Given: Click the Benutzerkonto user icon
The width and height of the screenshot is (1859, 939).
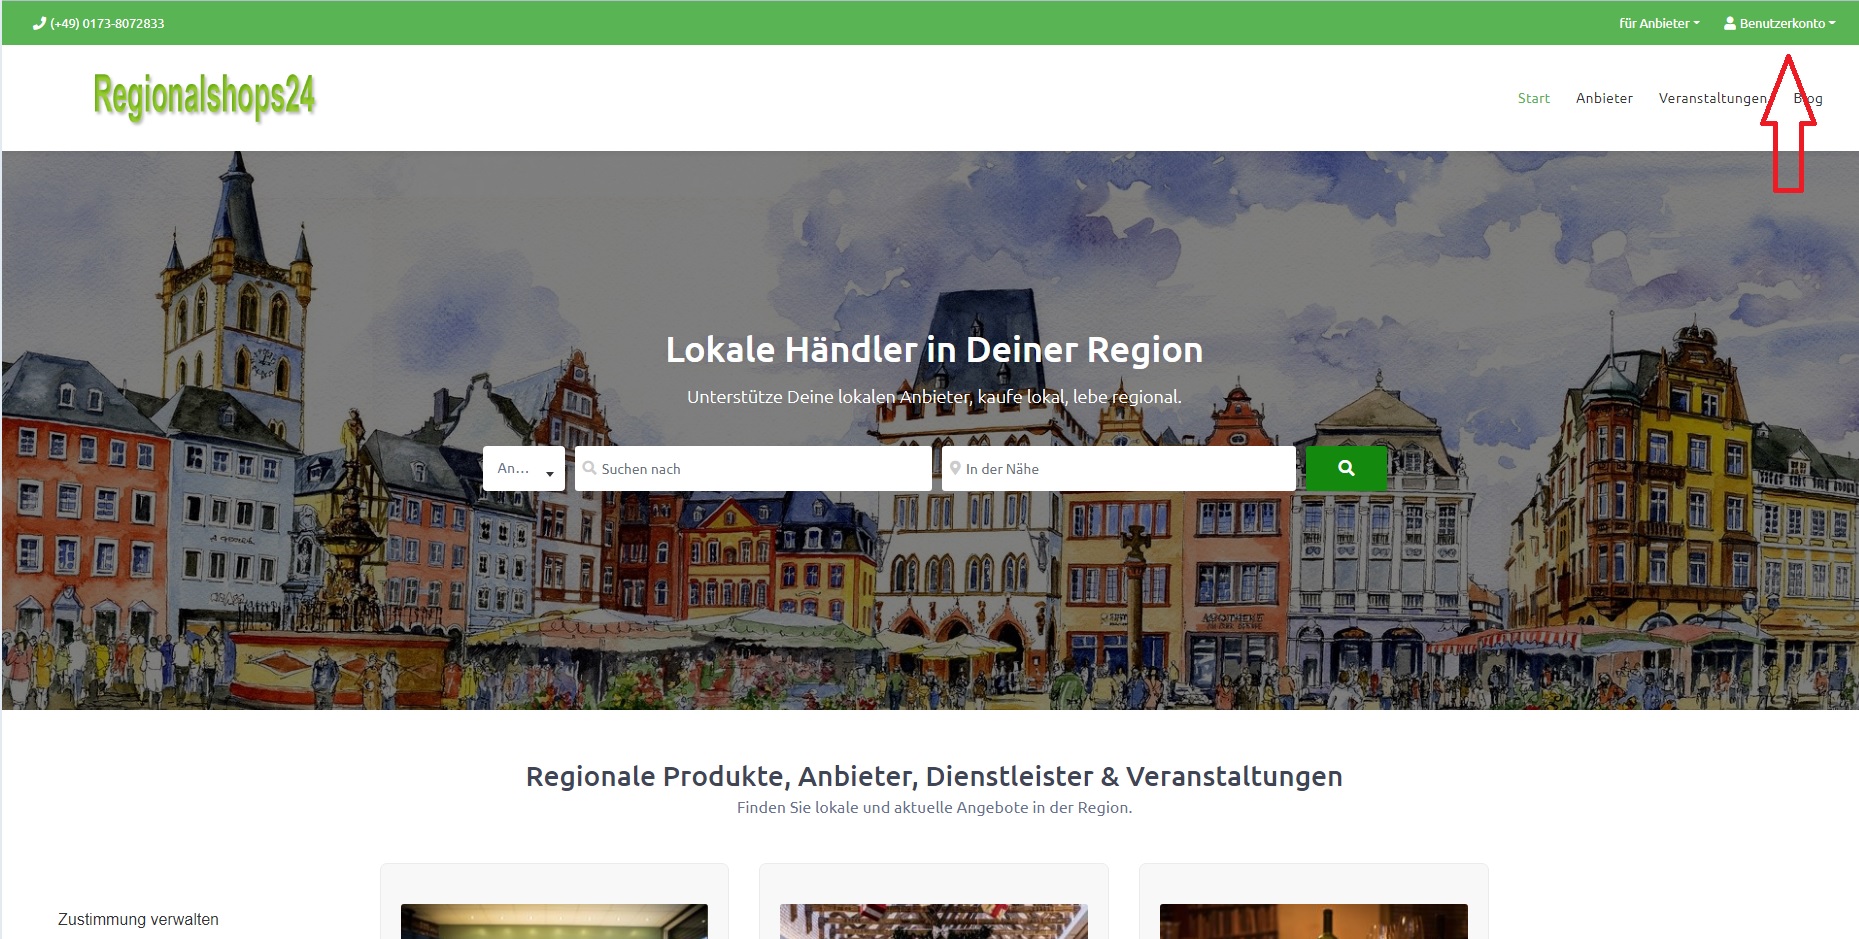Looking at the screenshot, I should tap(1730, 23).
